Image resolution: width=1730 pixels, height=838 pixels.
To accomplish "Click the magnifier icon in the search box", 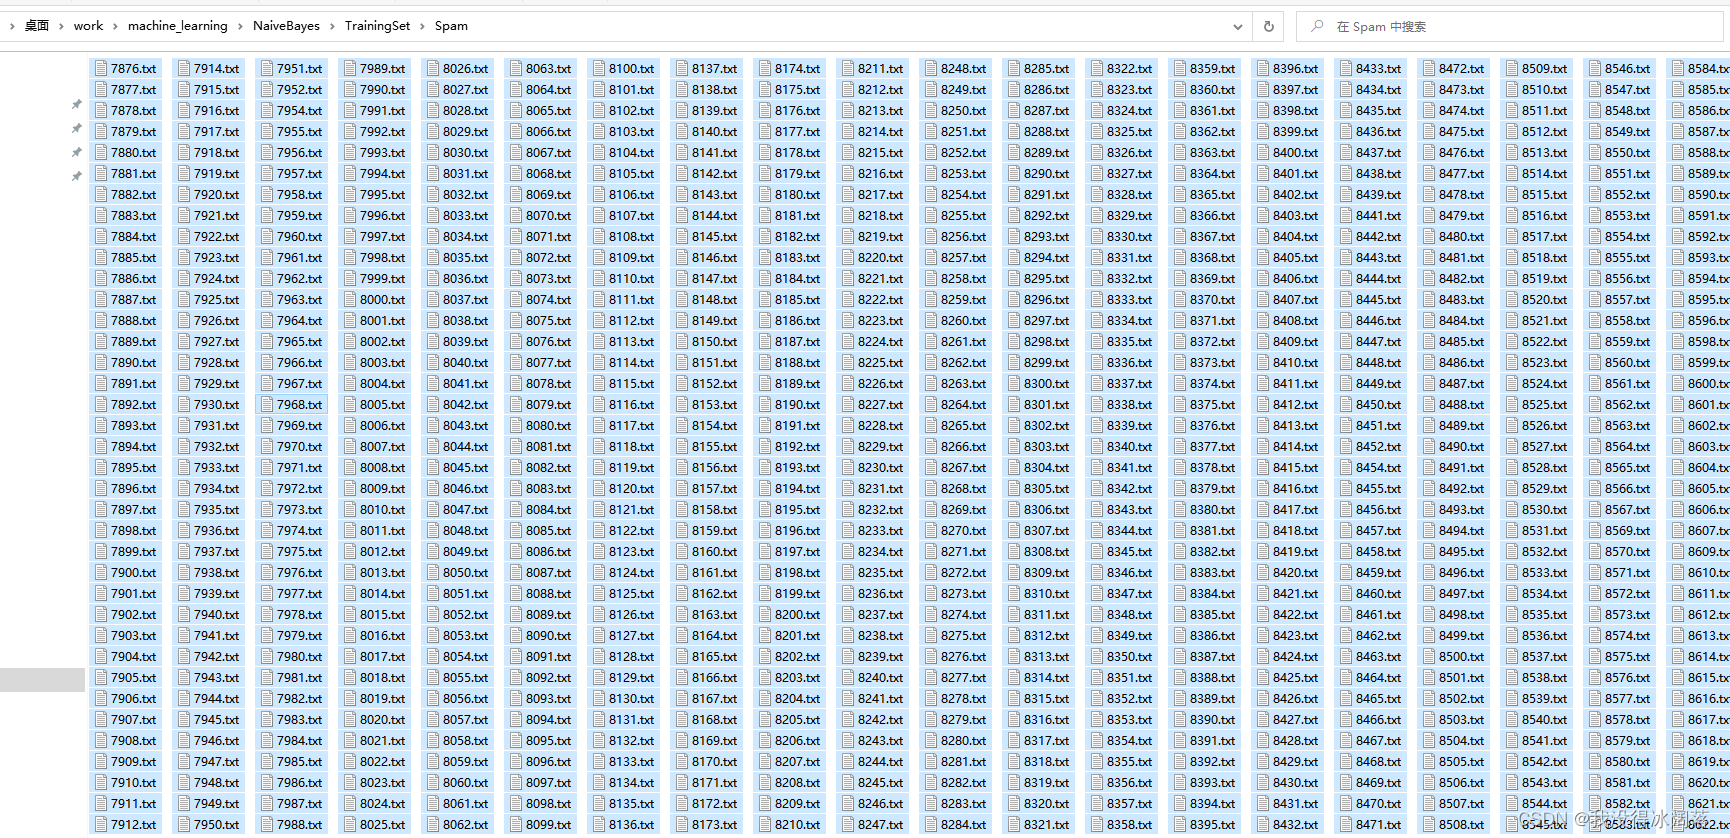I will tap(1317, 27).
